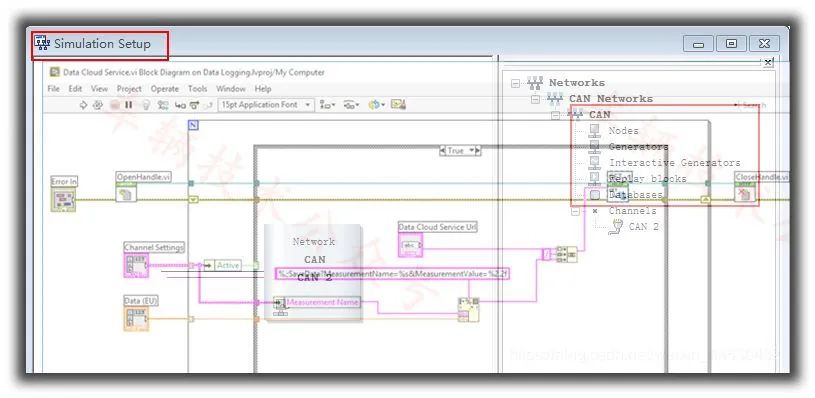
Task: Minimize the Simulation Setup window
Action: (698, 44)
